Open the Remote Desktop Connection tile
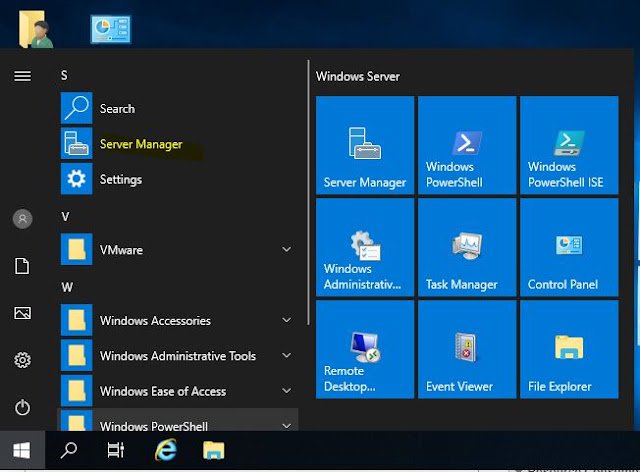 [365, 349]
